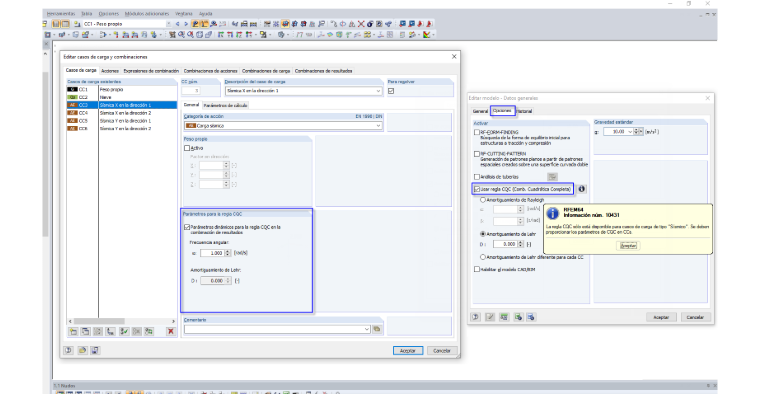This screenshot has height=394, width=760.
Task: Open Ayuda menu
Action: click(x=206, y=14)
